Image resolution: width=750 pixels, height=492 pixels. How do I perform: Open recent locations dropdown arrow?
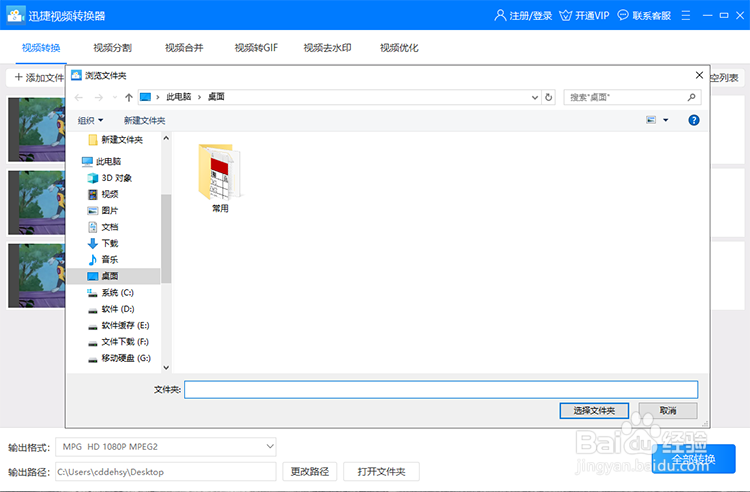point(115,98)
